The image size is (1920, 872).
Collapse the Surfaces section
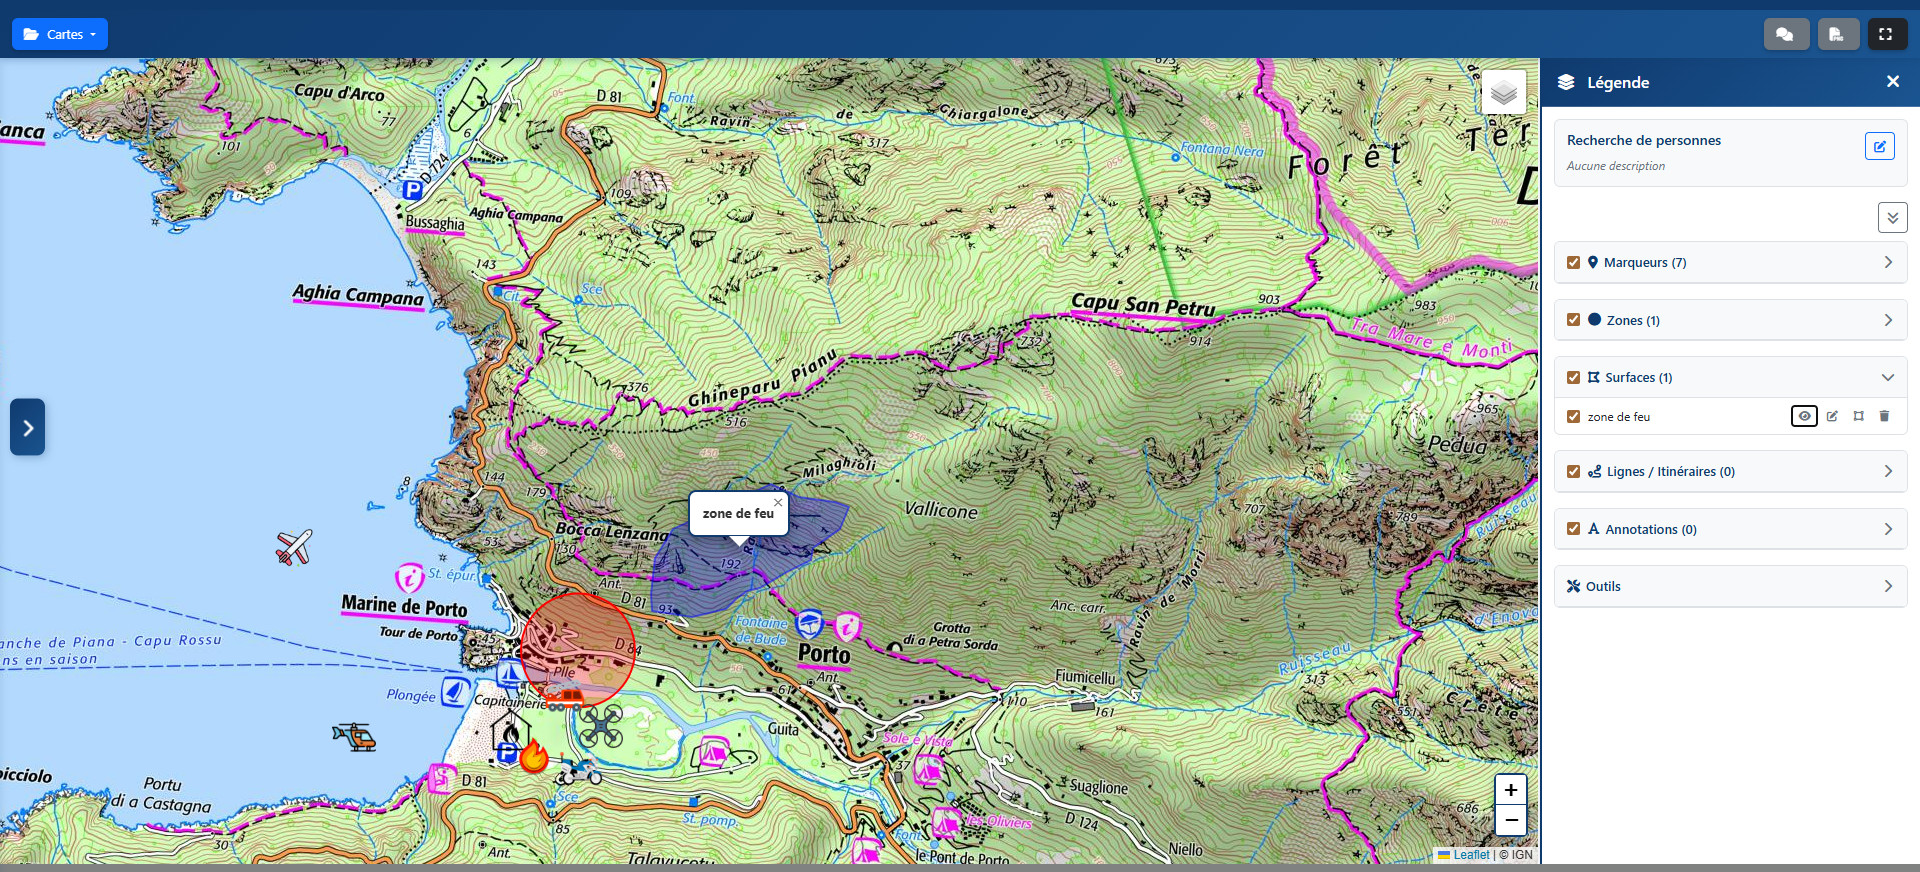[1887, 377]
